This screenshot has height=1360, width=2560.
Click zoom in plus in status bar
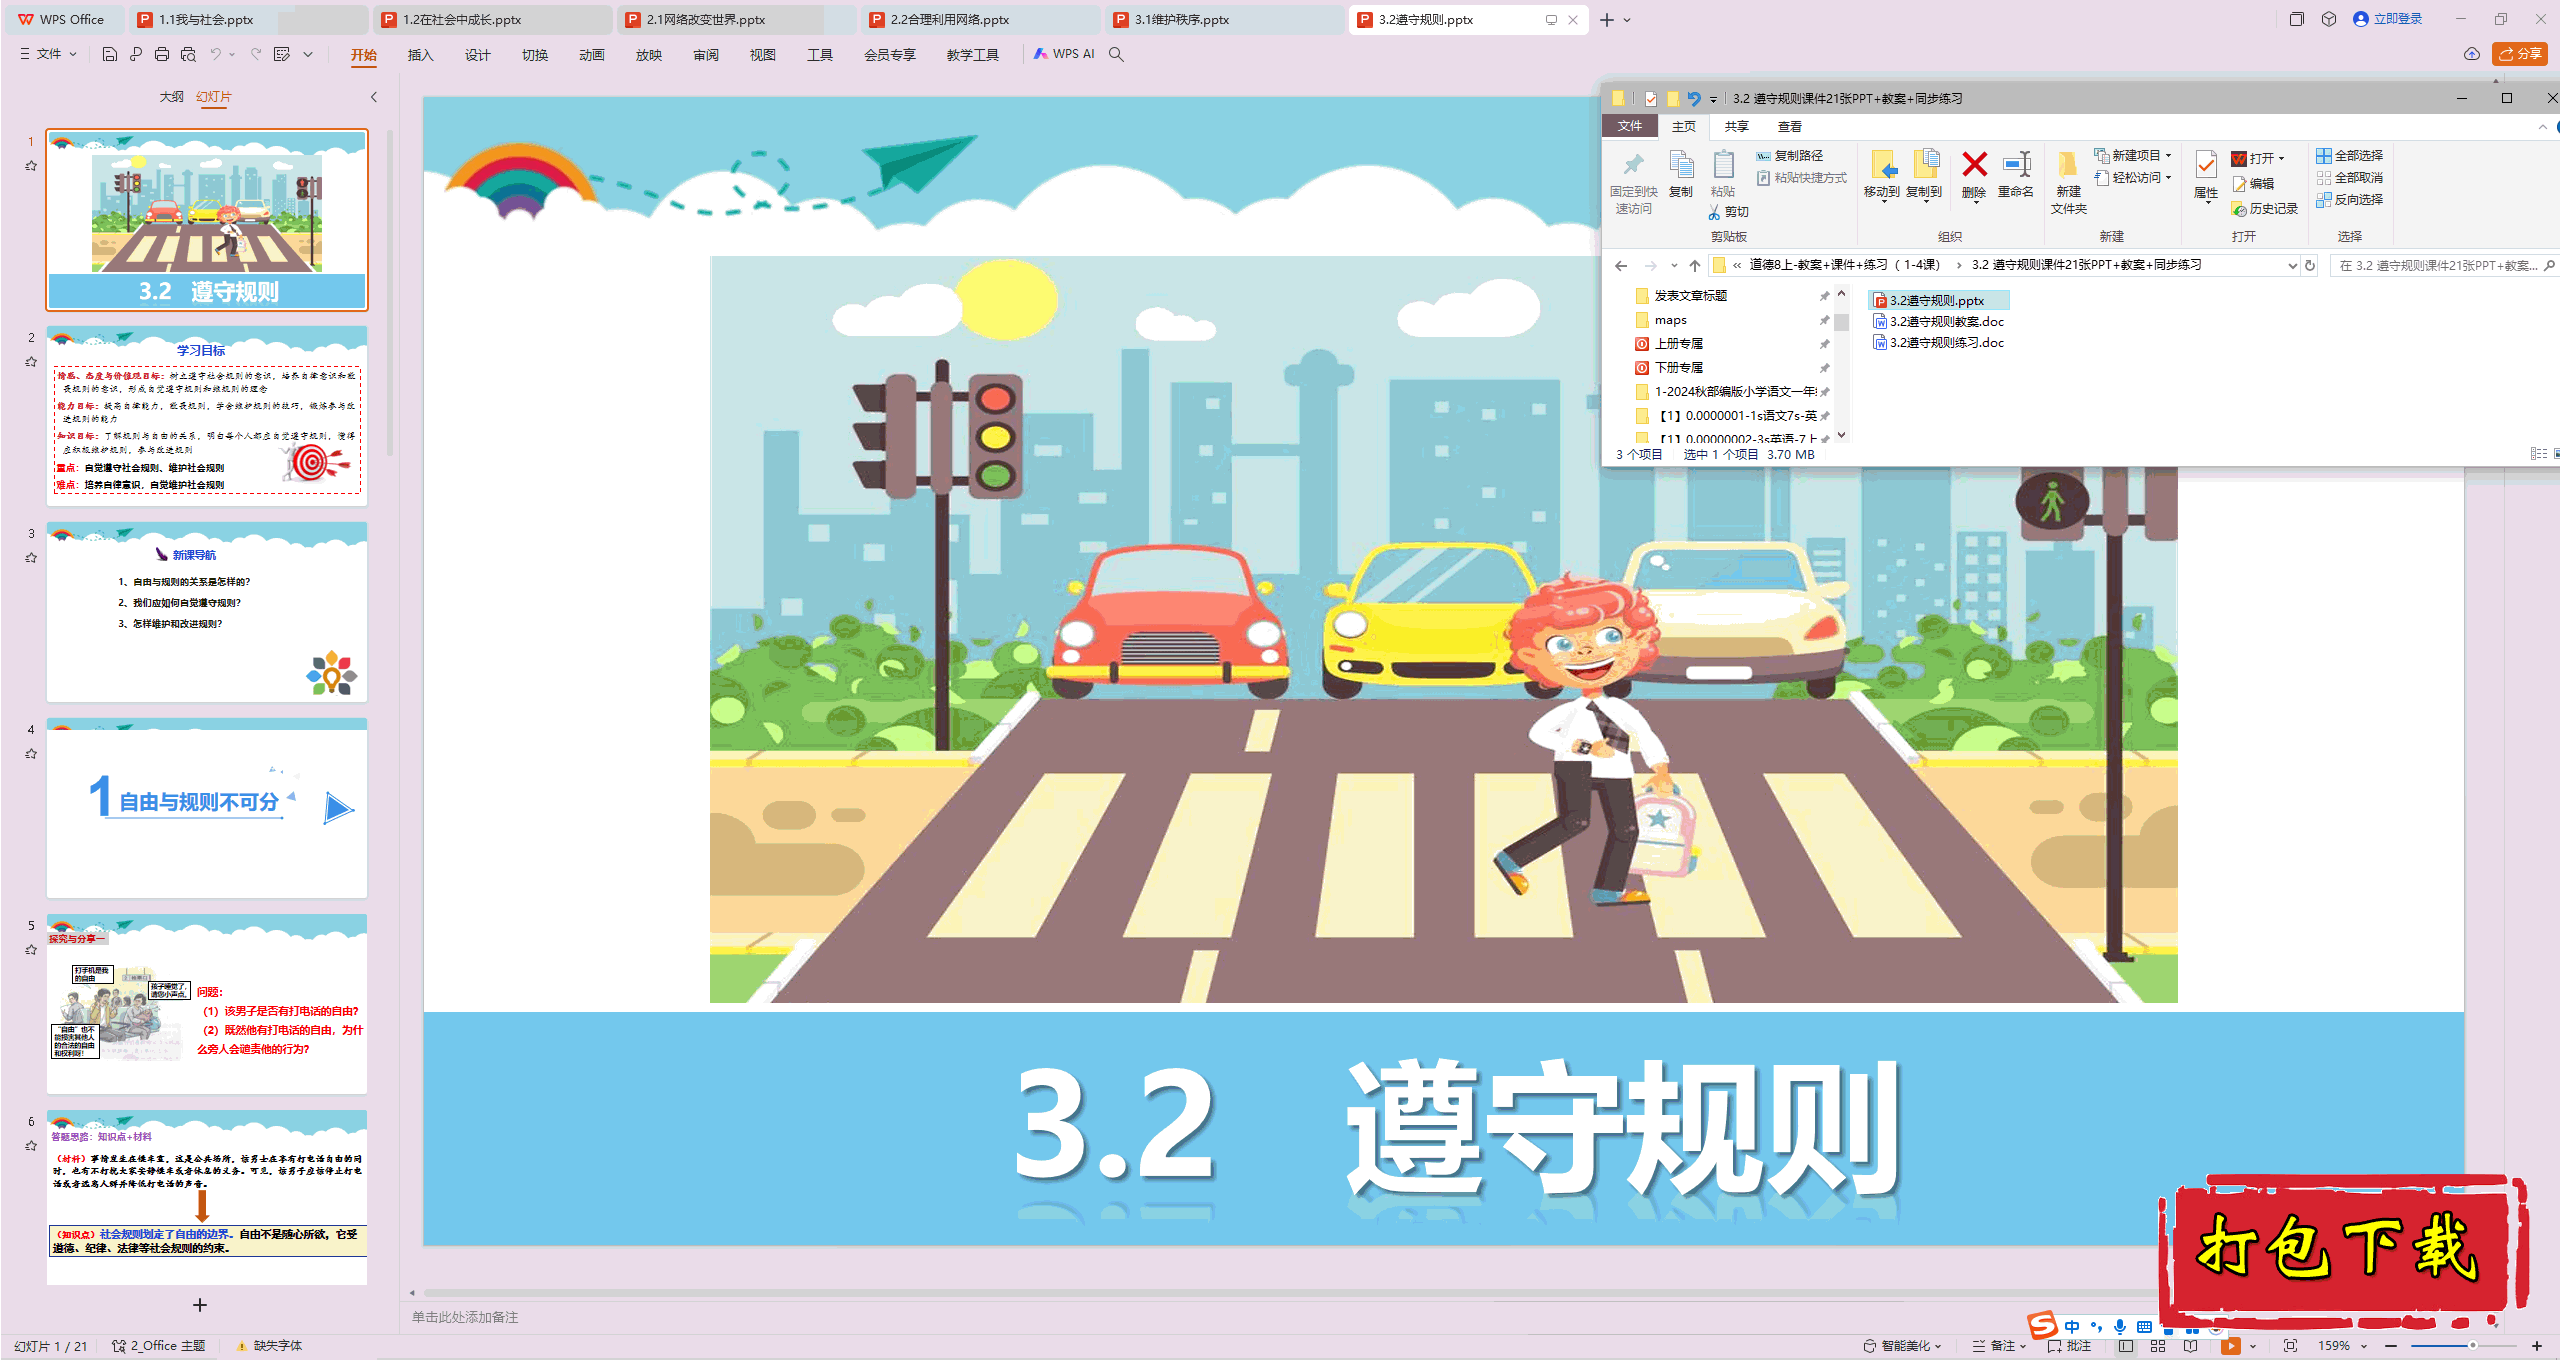coord(2537,1346)
